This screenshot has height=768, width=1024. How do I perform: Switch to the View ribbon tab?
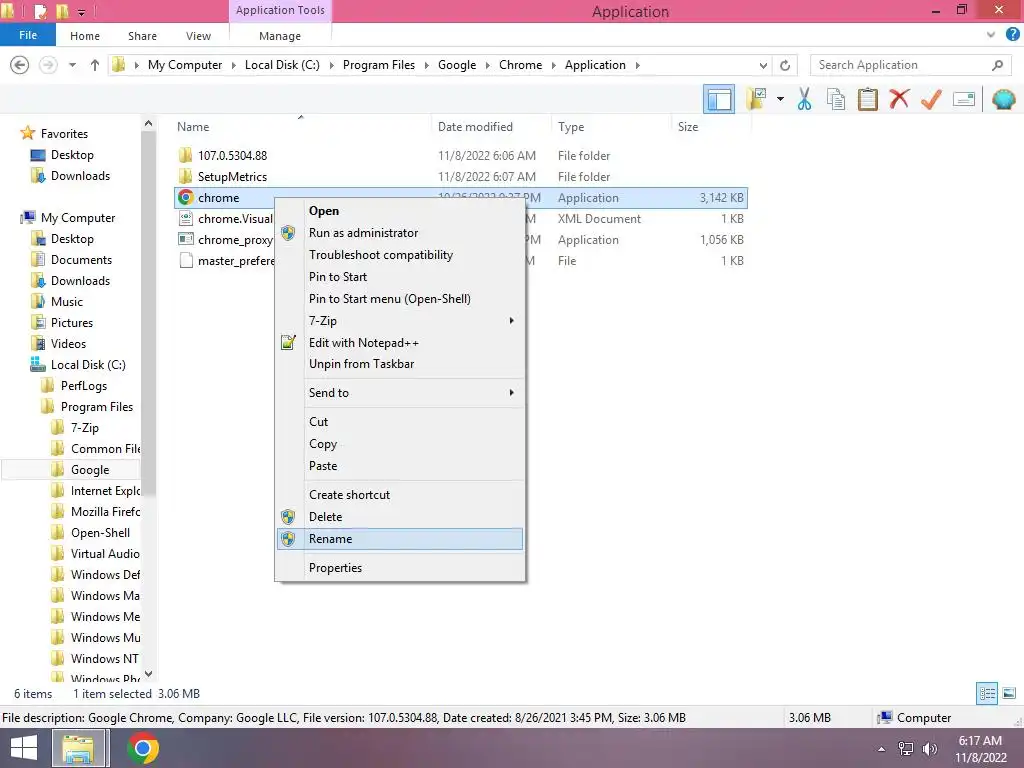(198, 36)
